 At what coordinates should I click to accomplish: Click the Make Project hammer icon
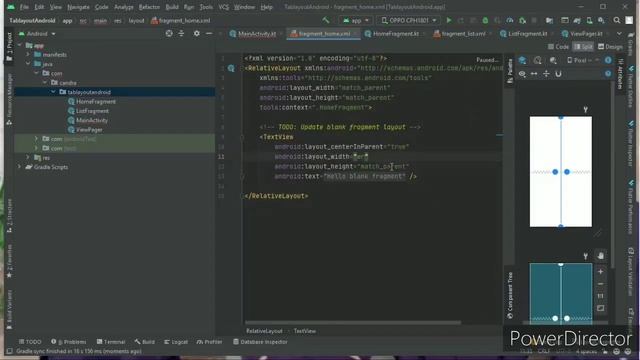click(326, 20)
